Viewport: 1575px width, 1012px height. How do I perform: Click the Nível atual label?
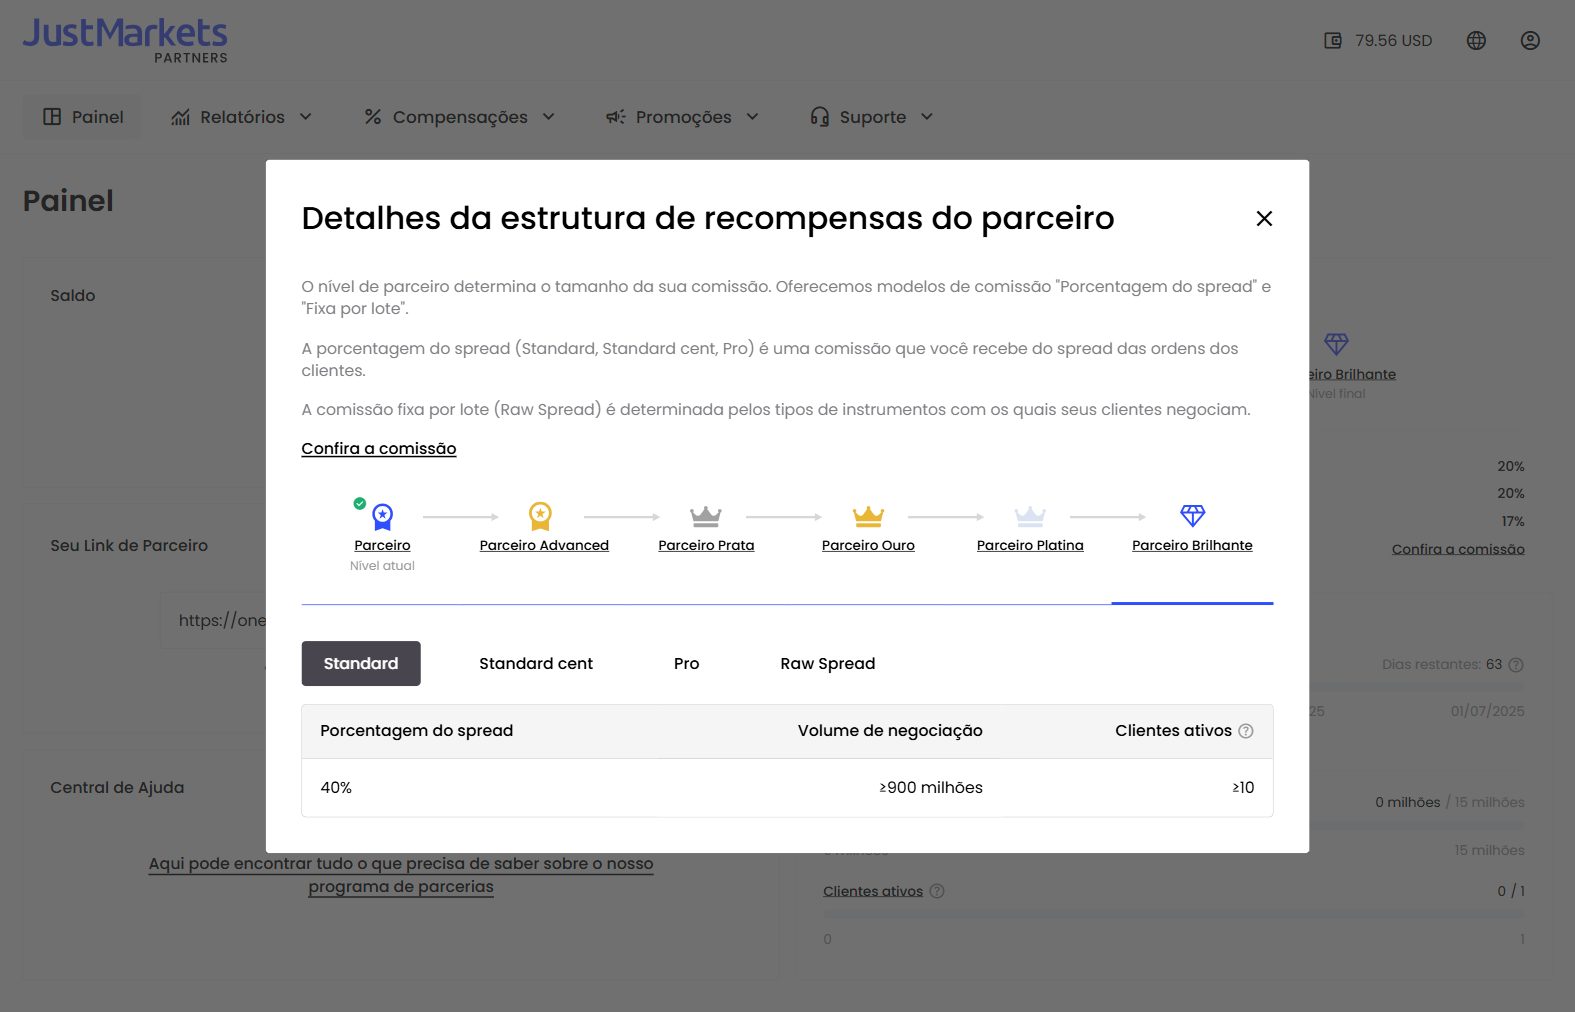[x=382, y=566]
